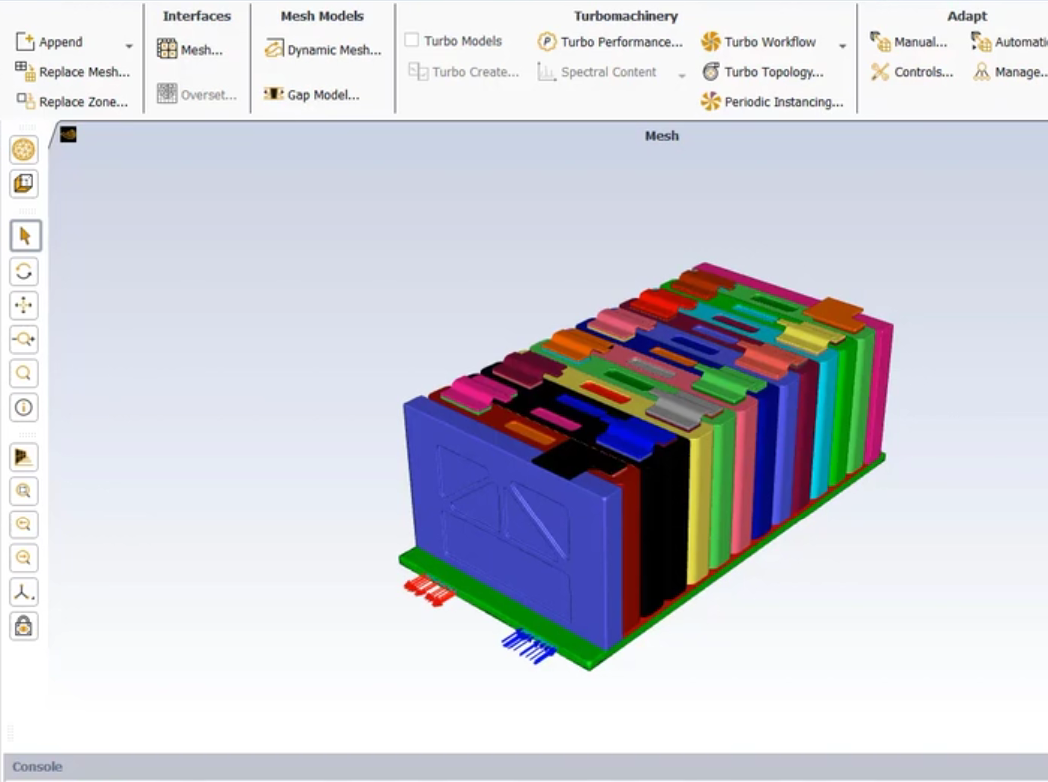
Task: Activate the arrow select pointer tool
Action: [25, 236]
